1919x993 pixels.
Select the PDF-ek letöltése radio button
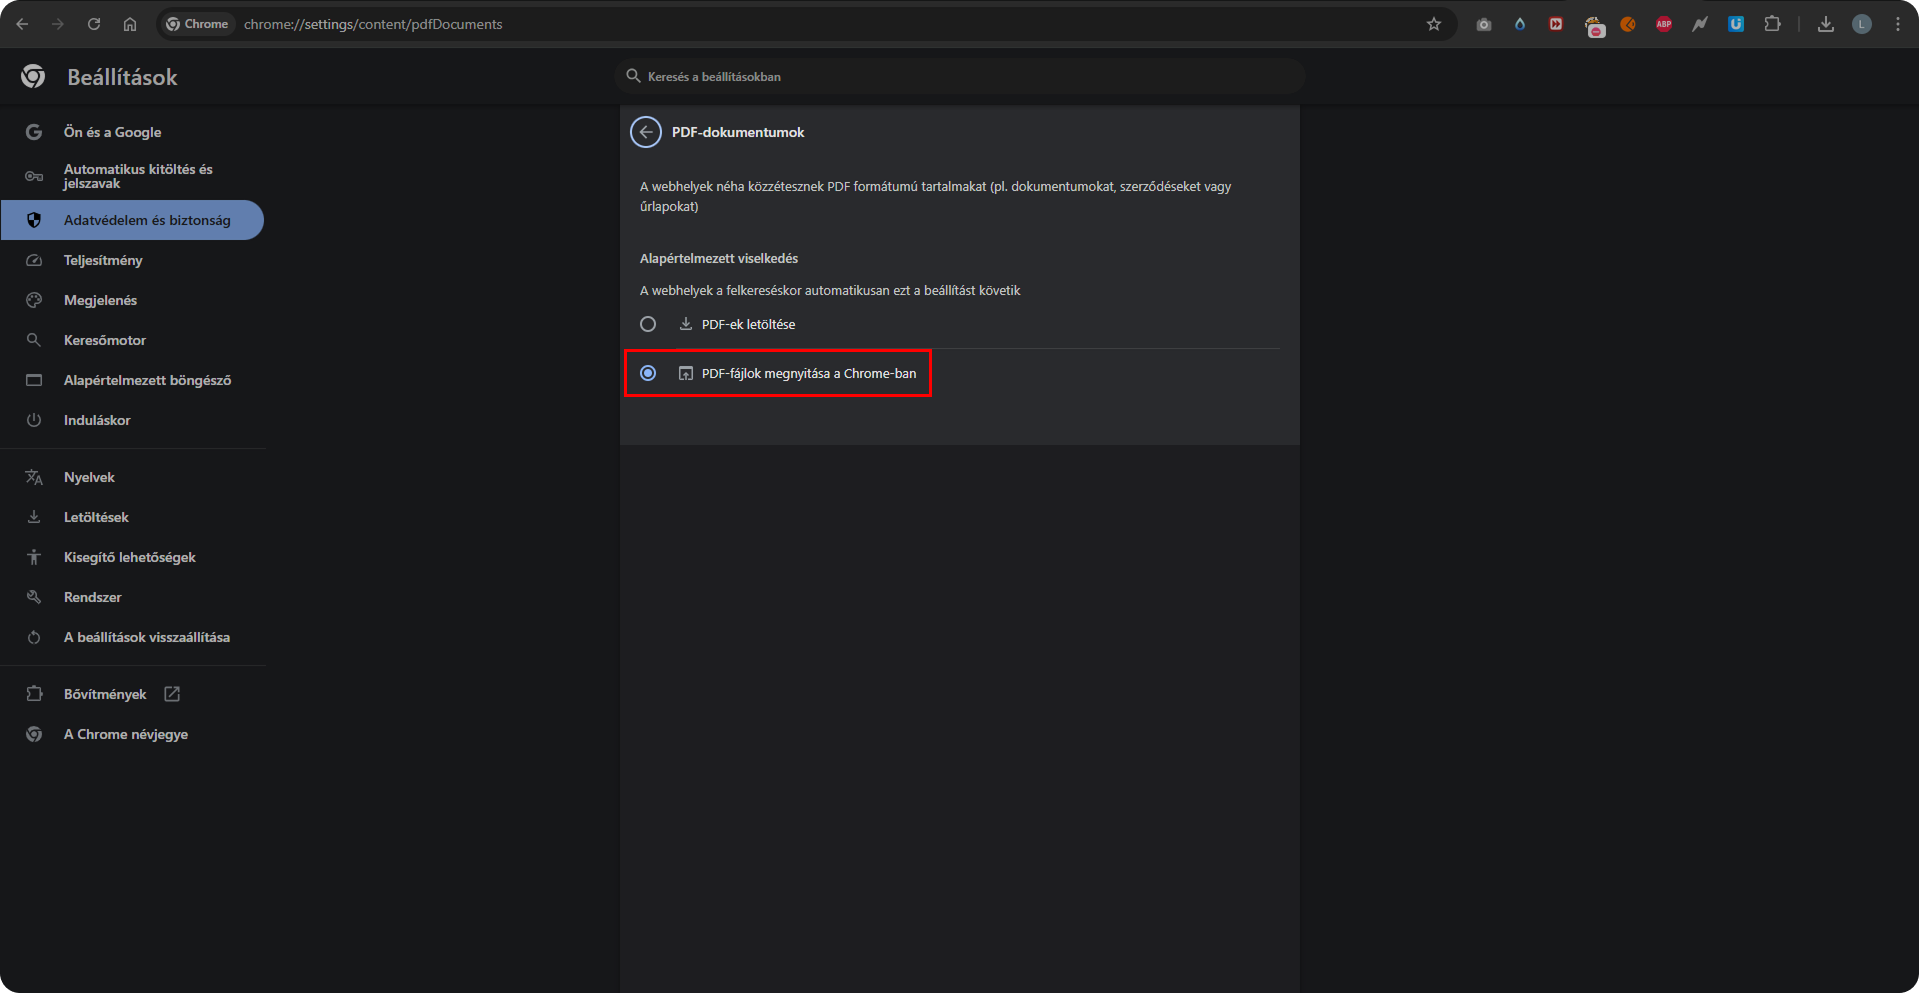click(648, 324)
